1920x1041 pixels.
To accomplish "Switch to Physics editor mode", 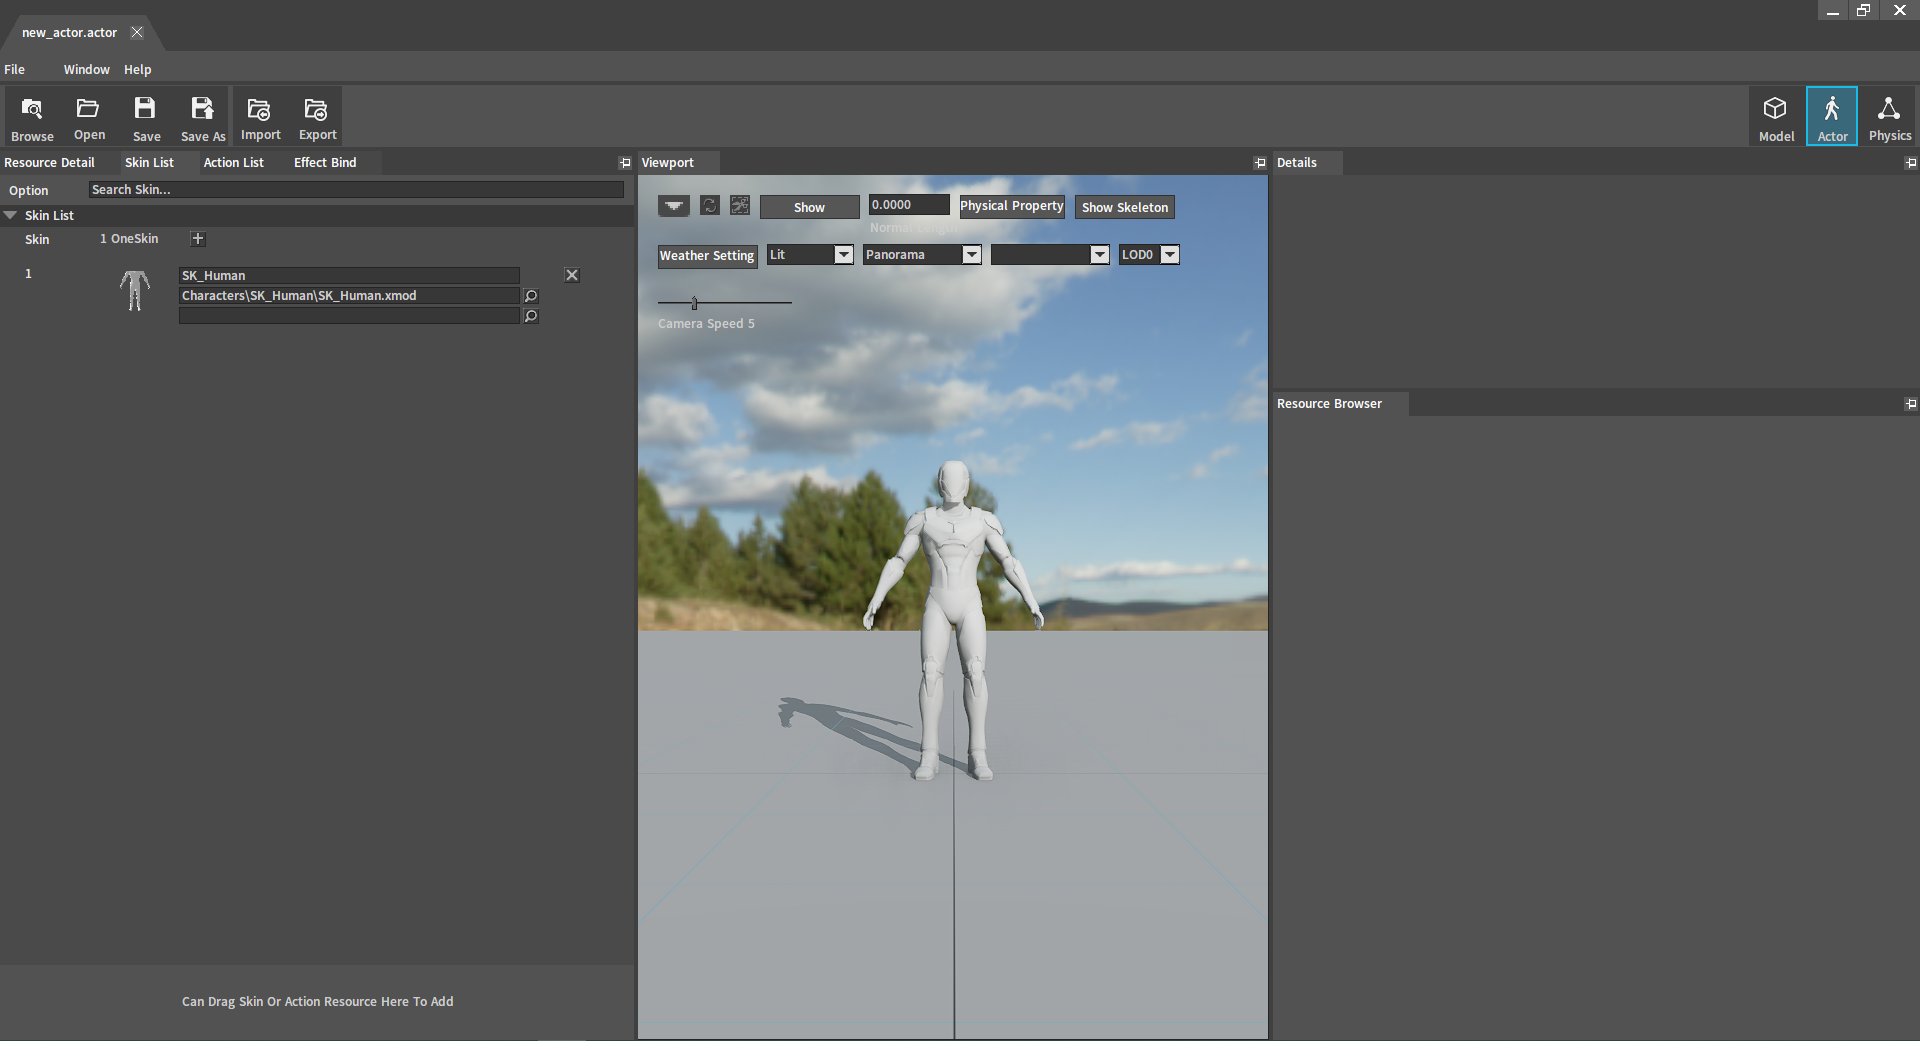I will click(1889, 118).
